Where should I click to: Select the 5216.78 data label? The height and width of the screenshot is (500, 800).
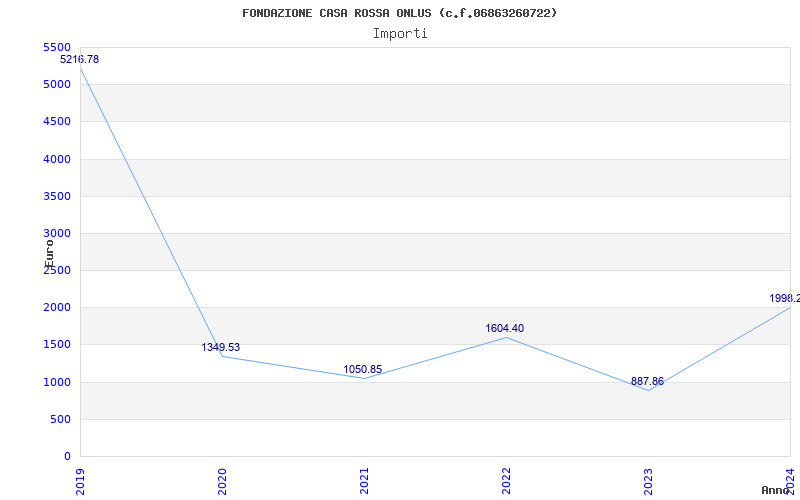pyautogui.click(x=80, y=59)
